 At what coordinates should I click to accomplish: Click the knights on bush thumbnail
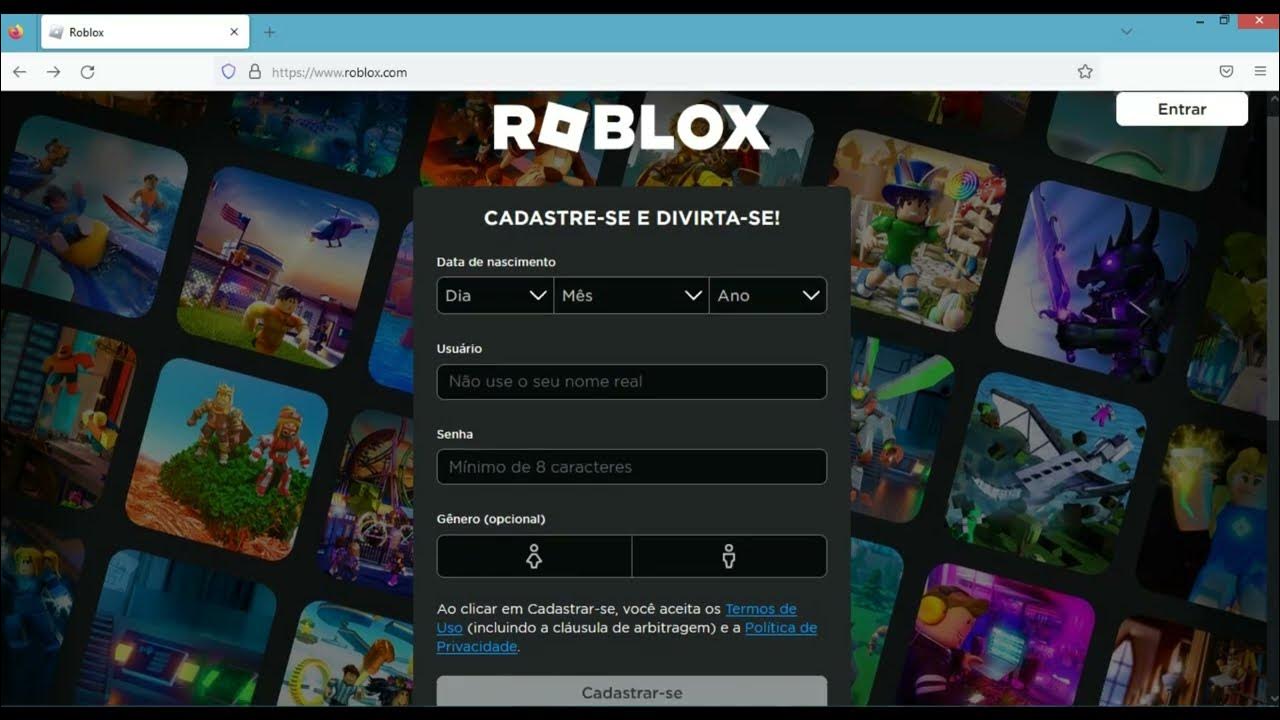(x=226, y=460)
